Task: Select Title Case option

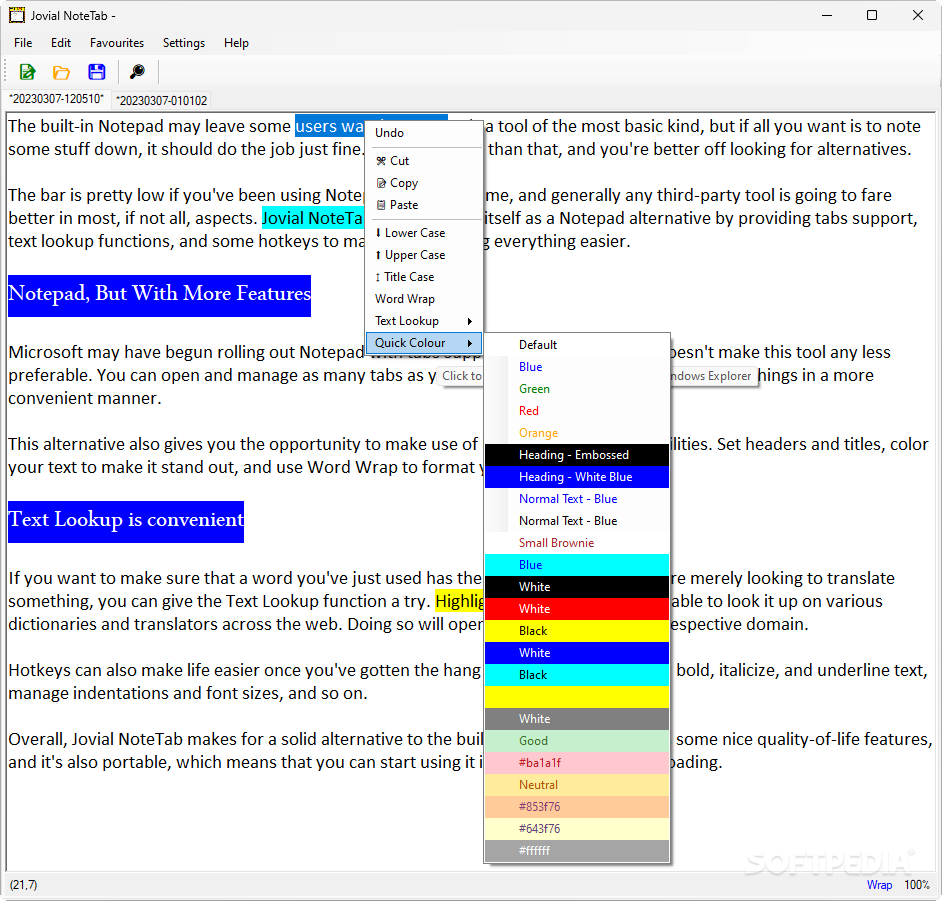Action: pos(424,277)
